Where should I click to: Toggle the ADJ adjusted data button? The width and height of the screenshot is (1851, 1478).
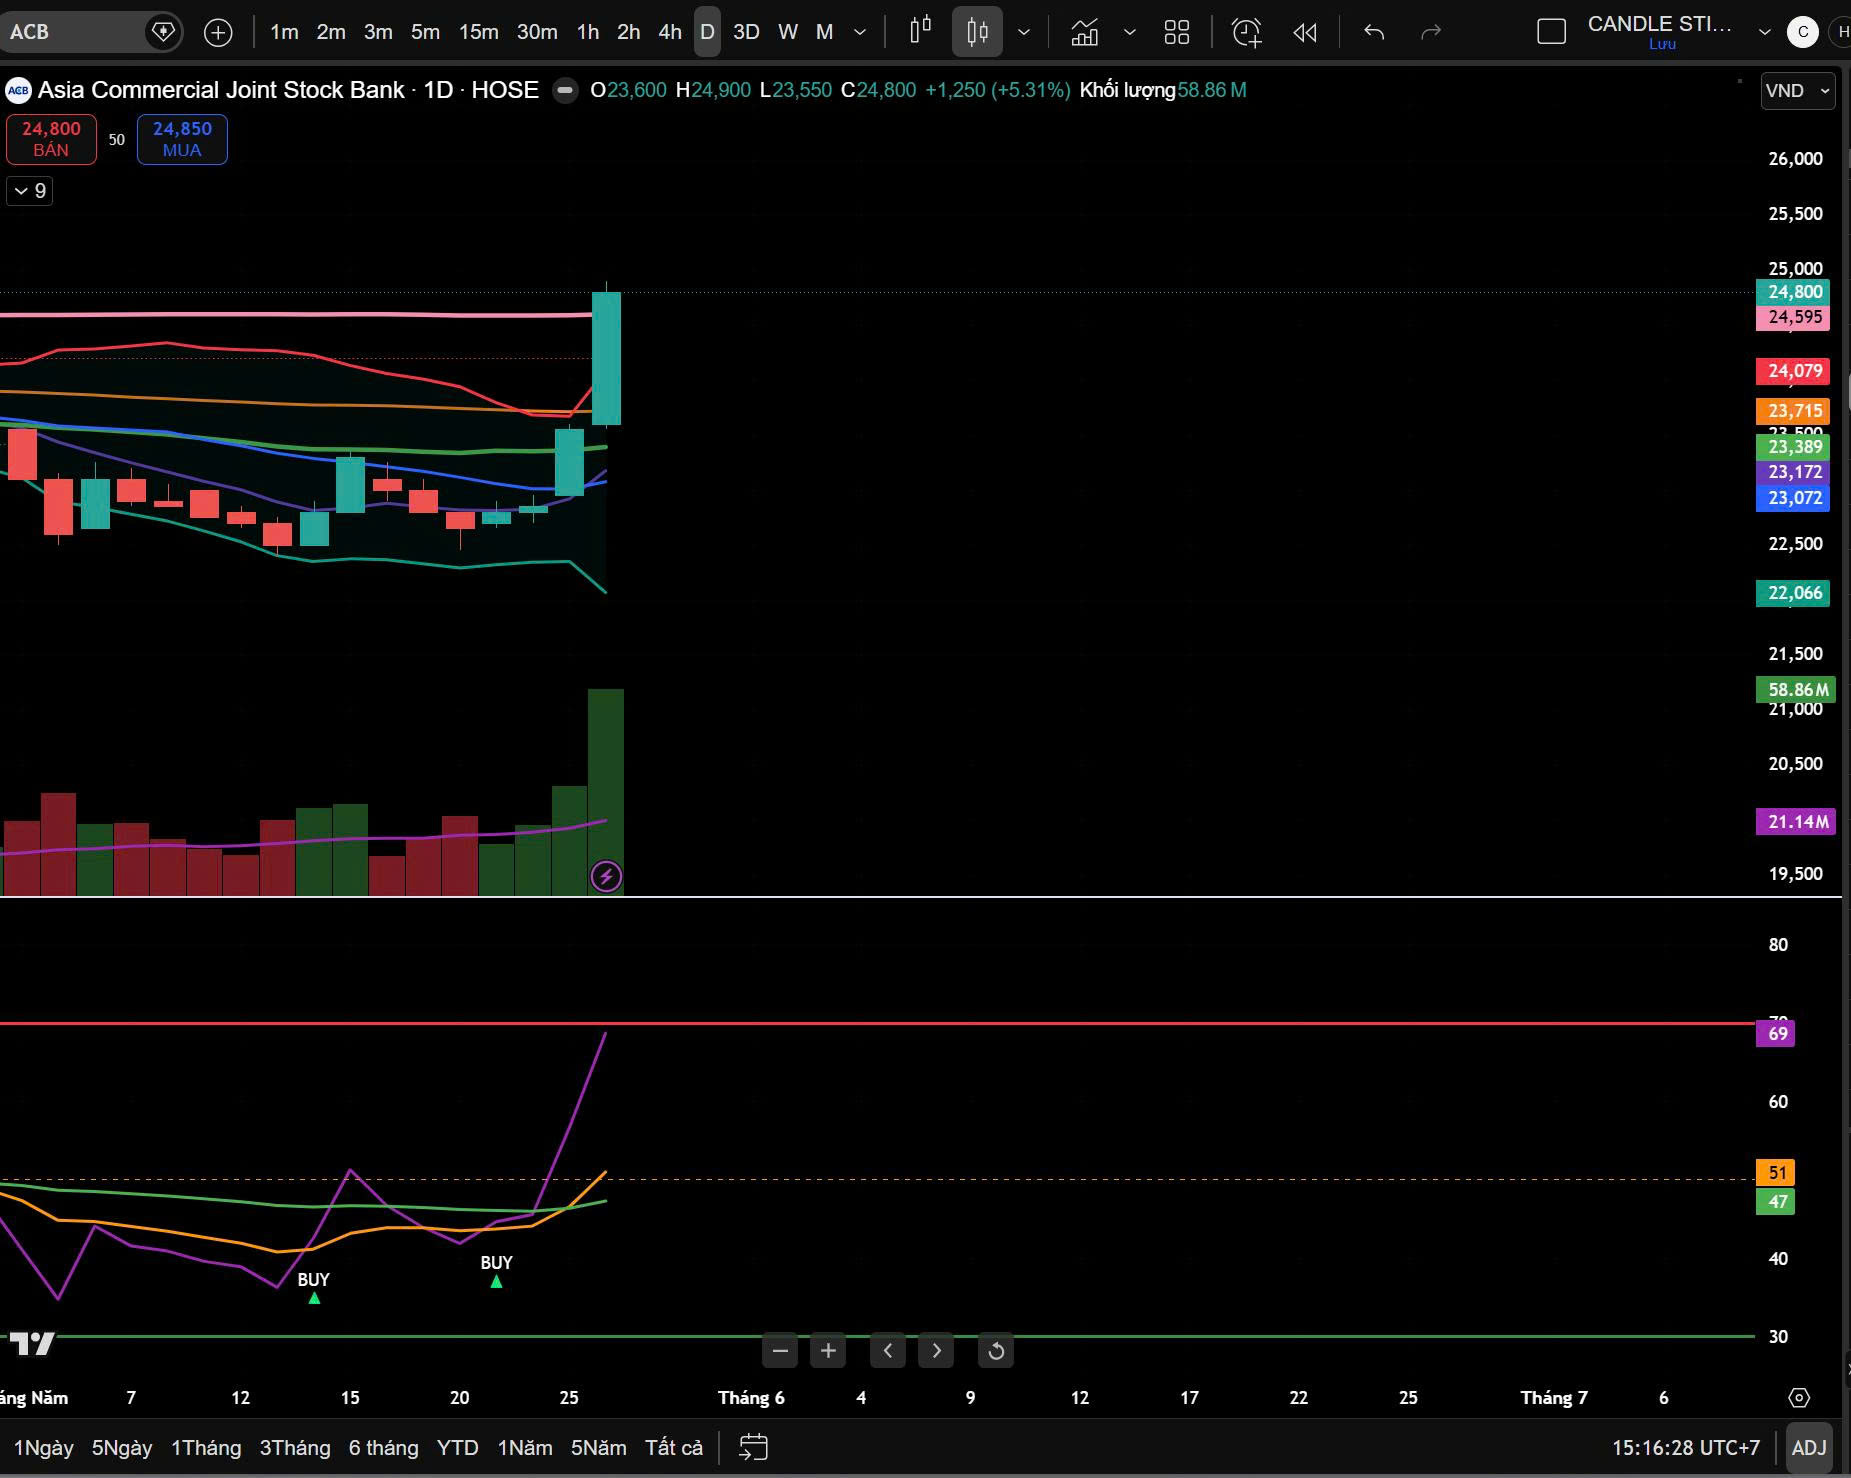coord(1809,1447)
